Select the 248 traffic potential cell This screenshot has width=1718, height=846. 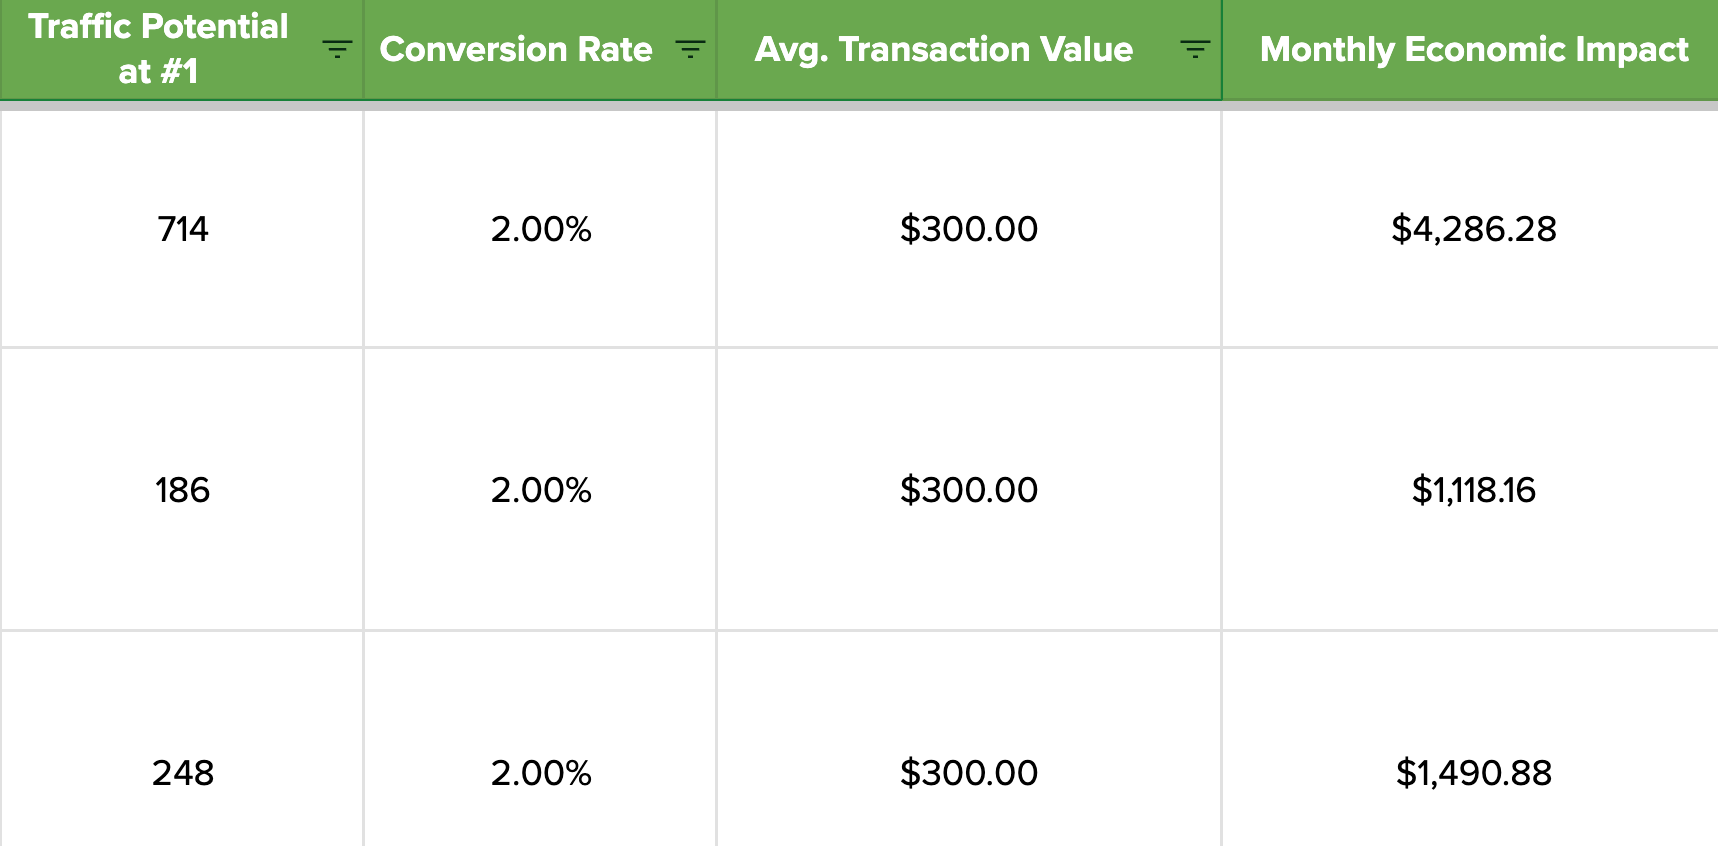tap(182, 773)
